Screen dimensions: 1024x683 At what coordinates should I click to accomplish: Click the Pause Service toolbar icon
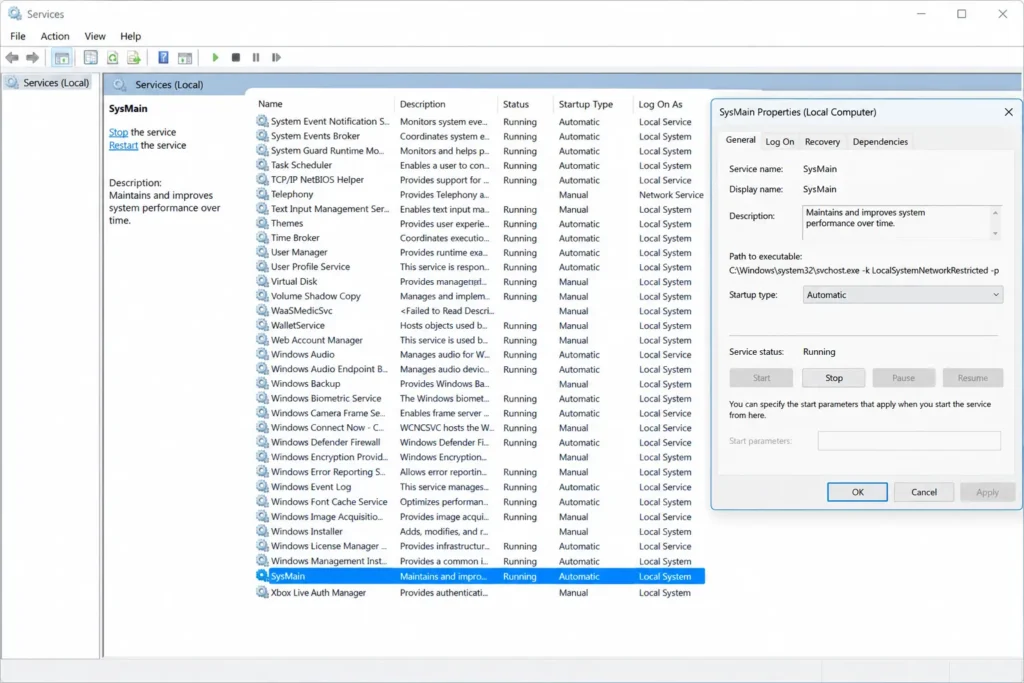pyautogui.click(x=256, y=57)
